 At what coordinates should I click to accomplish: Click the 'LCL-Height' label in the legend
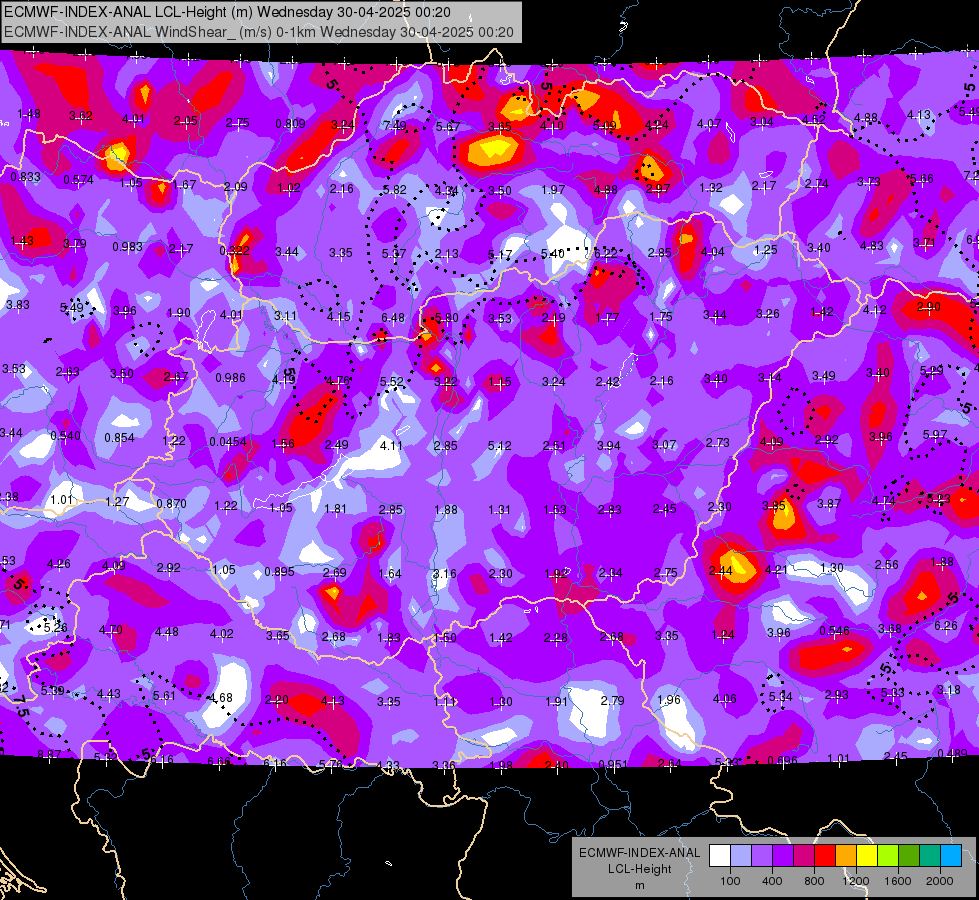(639, 869)
